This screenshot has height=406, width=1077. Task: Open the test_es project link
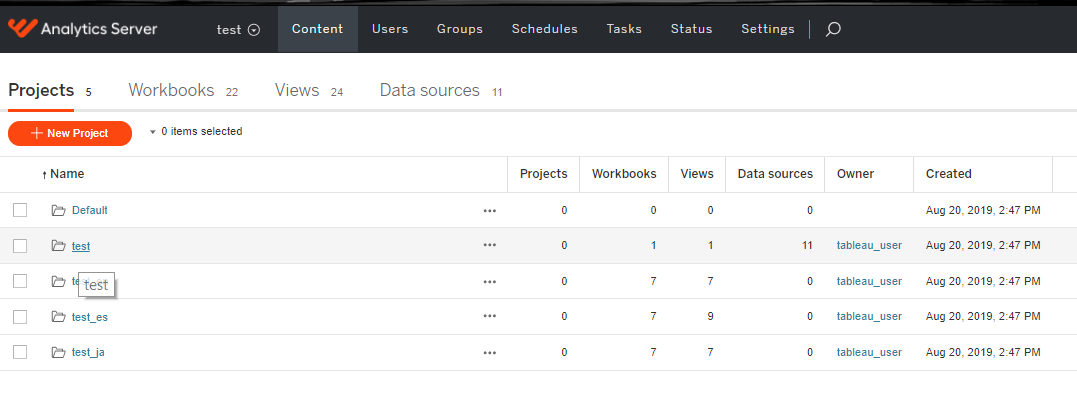pos(89,317)
